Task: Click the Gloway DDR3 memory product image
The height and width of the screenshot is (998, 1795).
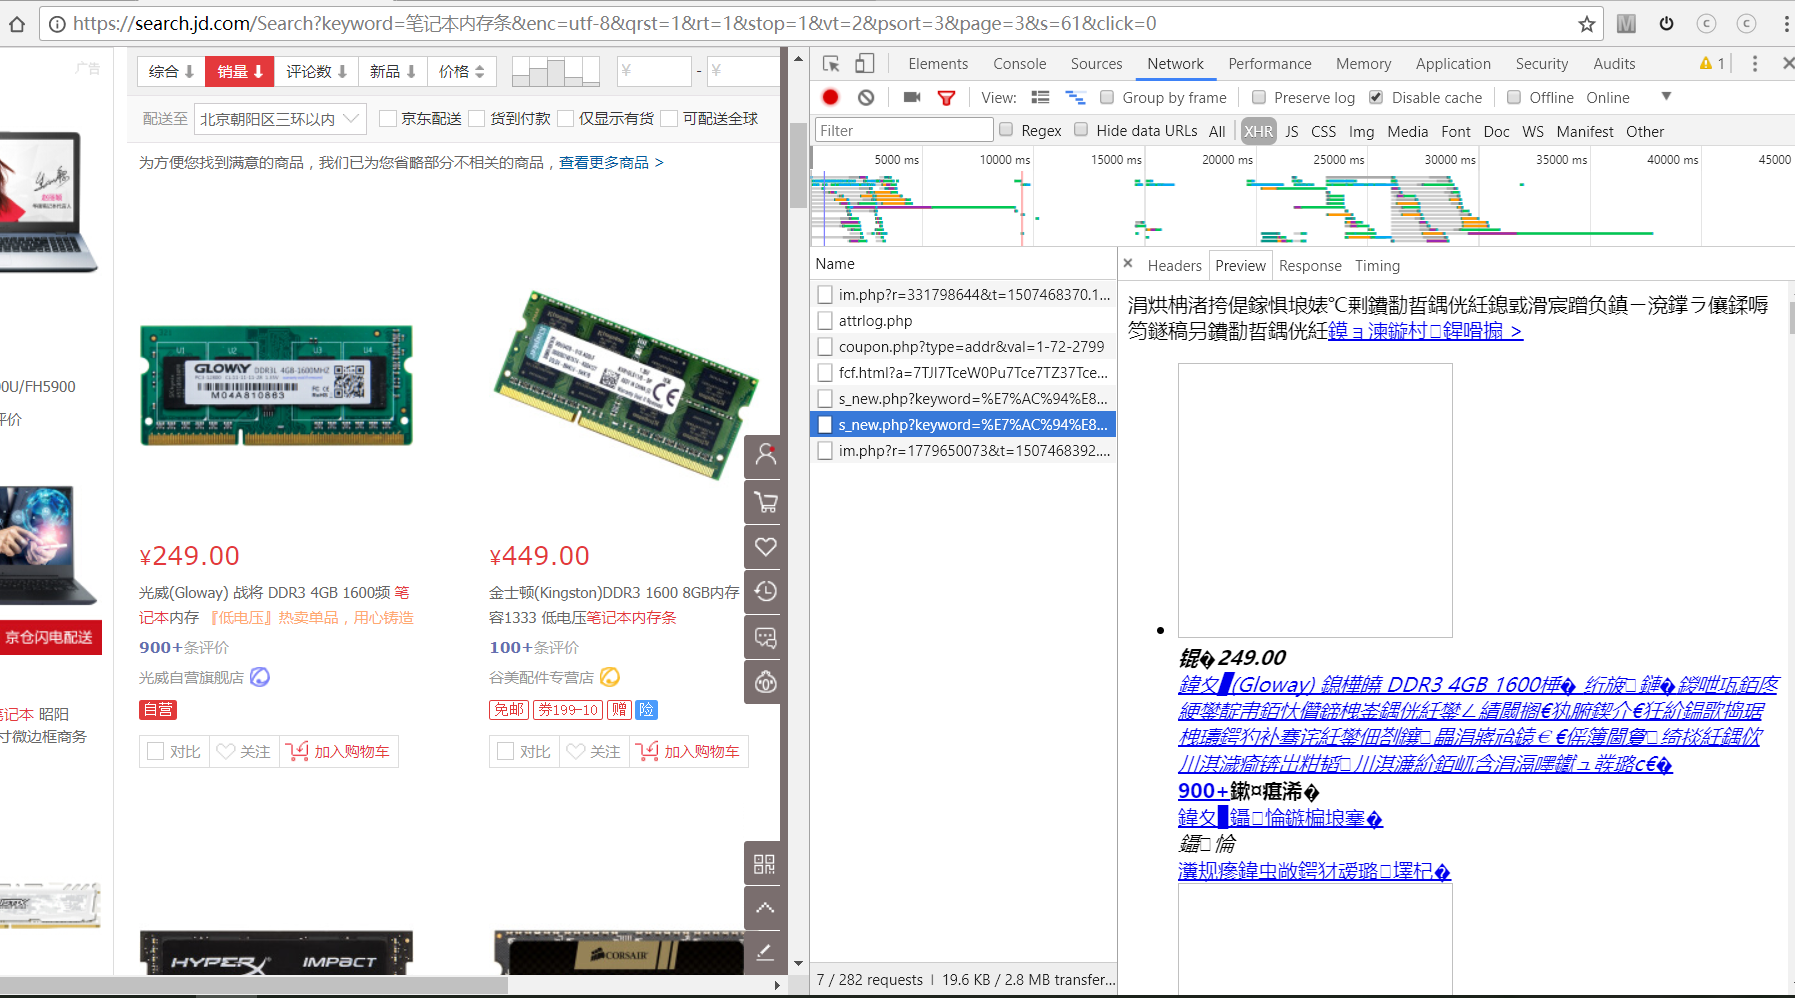Action: 276,385
